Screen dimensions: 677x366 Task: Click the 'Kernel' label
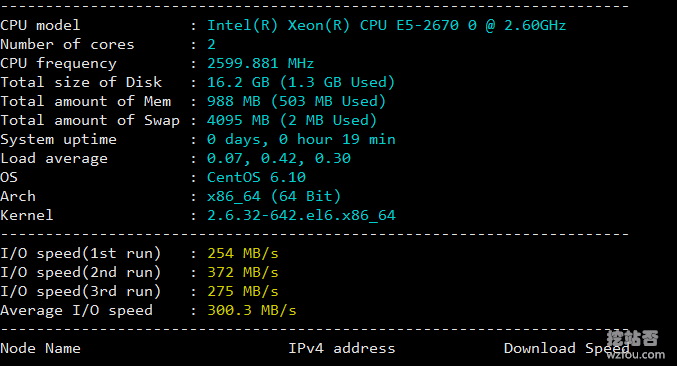[27, 215]
